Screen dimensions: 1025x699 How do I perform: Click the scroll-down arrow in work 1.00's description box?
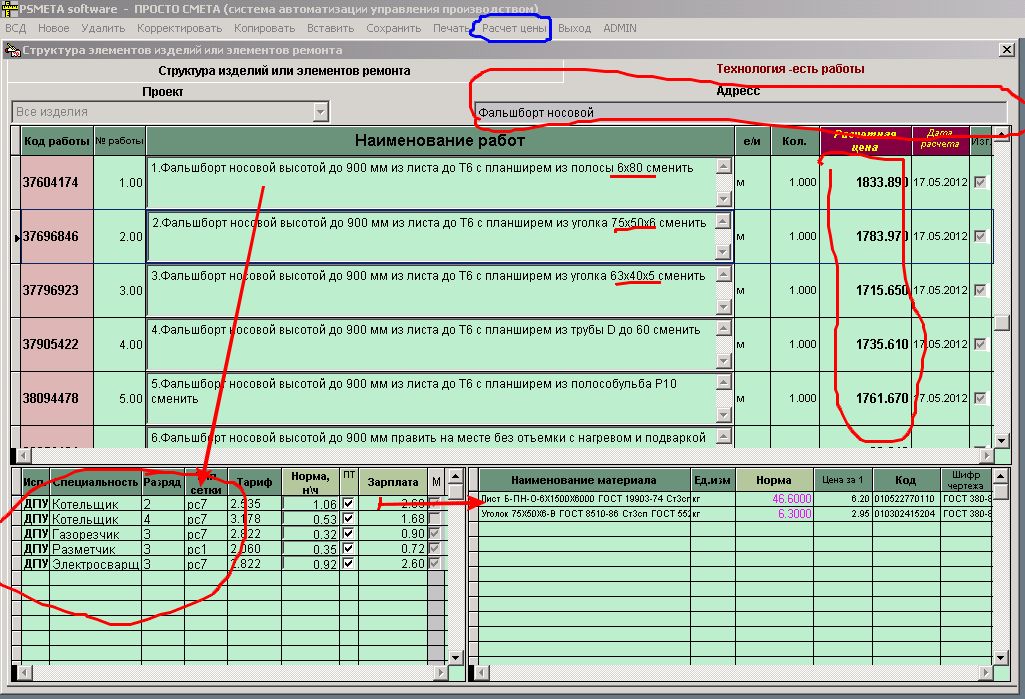click(724, 198)
